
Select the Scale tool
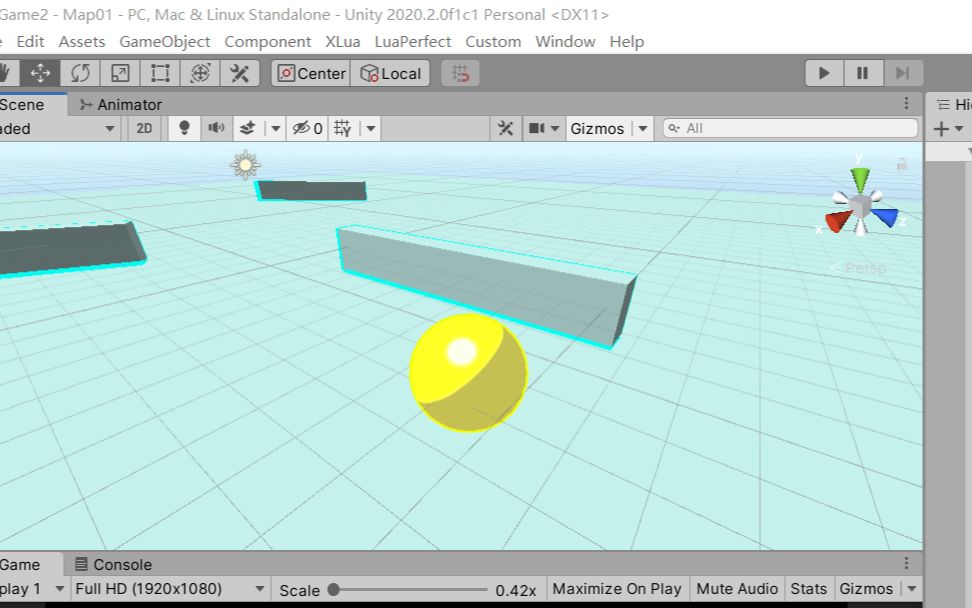pyautogui.click(x=119, y=72)
